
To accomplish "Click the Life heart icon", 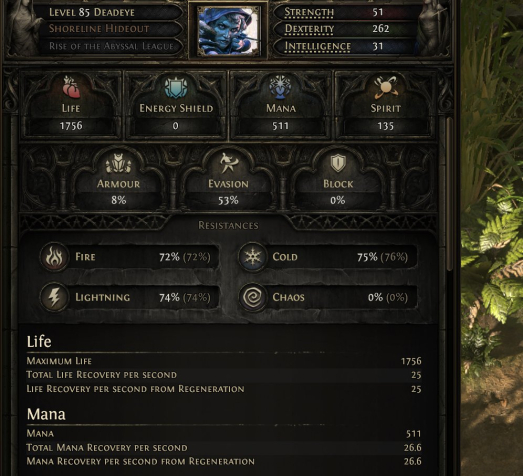I will (x=71, y=87).
